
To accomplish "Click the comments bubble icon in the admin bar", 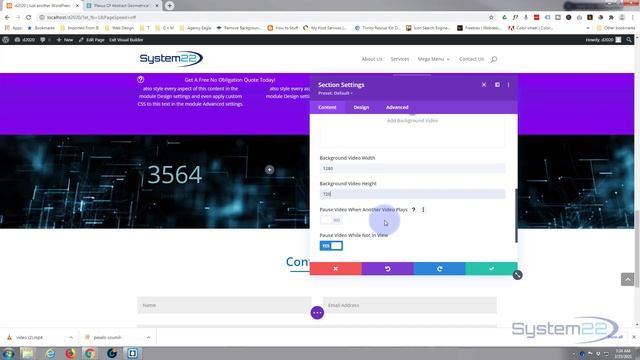I will pyautogui.click(x=43, y=40).
